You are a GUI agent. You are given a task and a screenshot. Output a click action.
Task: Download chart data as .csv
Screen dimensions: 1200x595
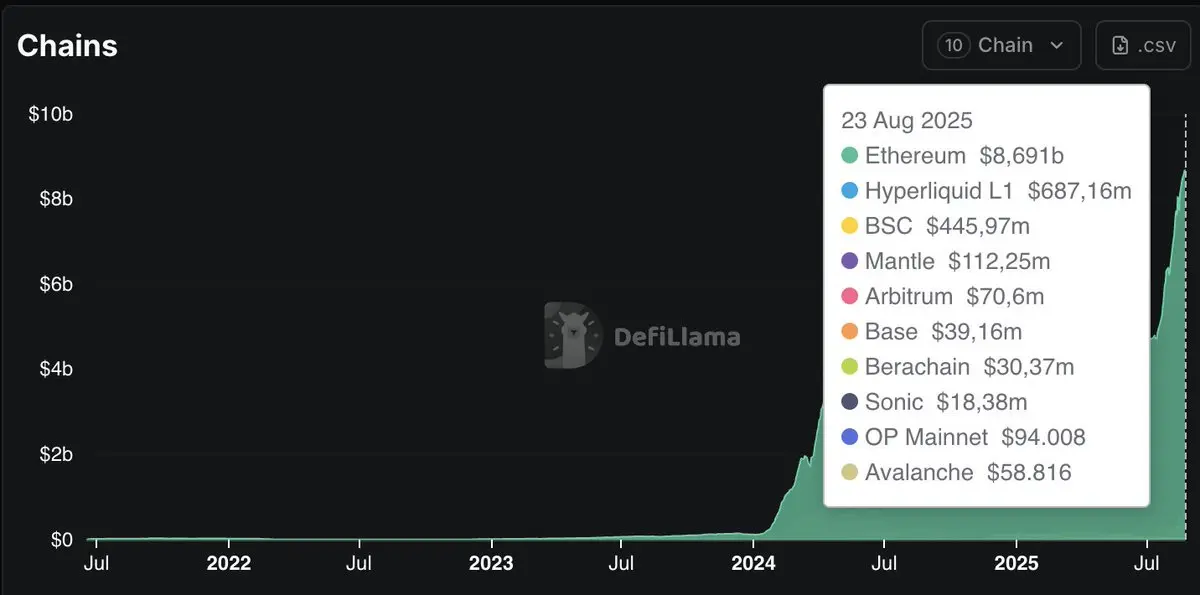(1143, 45)
